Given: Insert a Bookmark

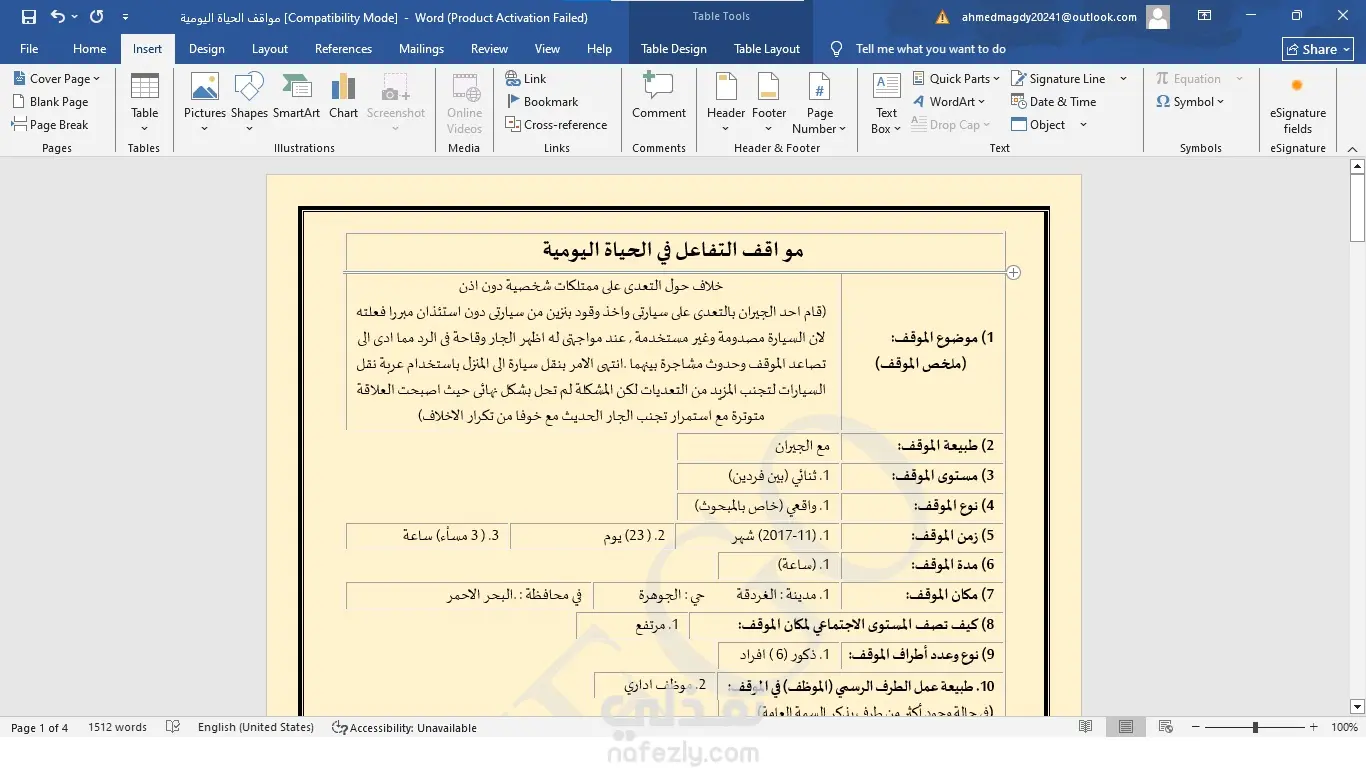Looking at the screenshot, I should [x=542, y=101].
